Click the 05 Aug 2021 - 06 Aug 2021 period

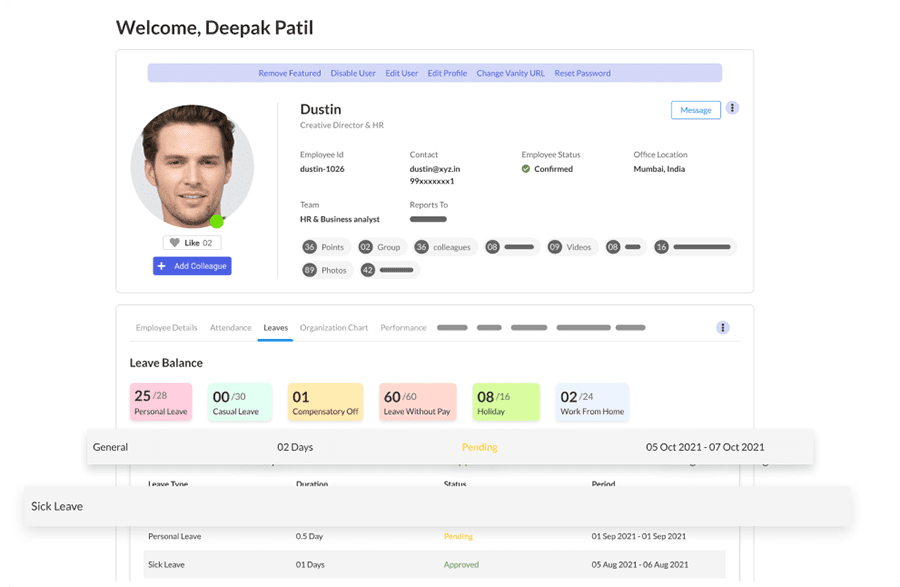point(640,565)
